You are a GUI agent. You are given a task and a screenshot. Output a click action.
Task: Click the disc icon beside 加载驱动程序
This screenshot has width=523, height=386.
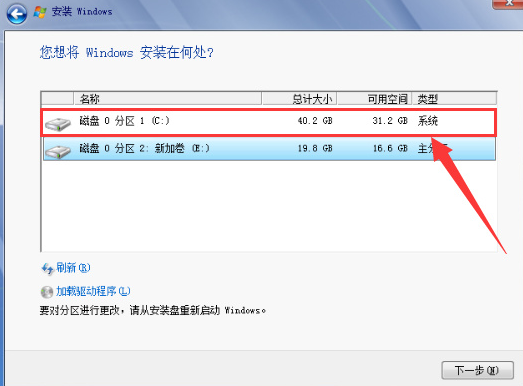click(x=47, y=292)
